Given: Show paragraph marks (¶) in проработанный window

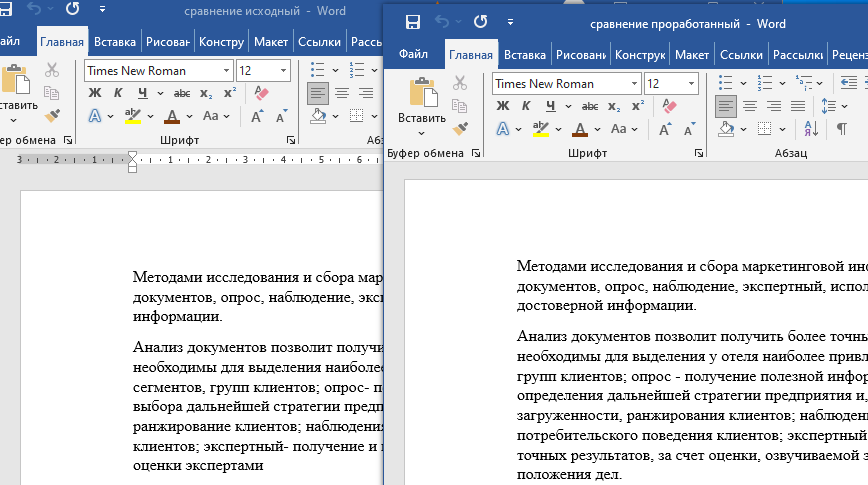Looking at the screenshot, I should click(x=841, y=129).
